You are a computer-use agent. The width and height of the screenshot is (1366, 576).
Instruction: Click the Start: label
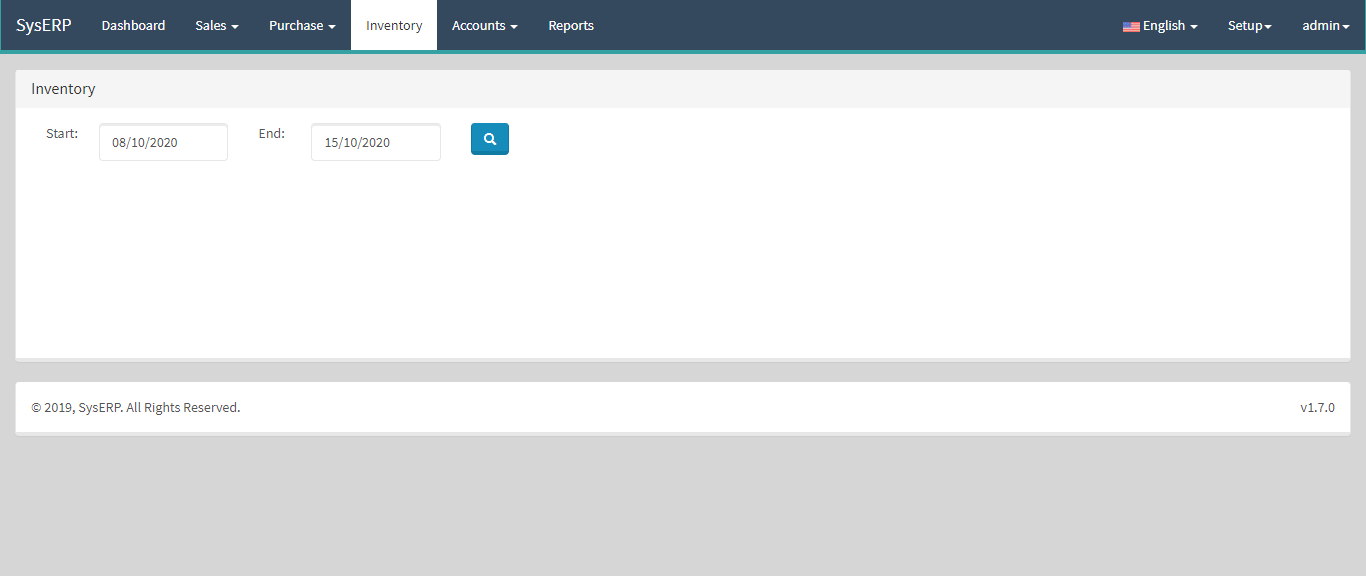pyautogui.click(x=62, y=133)
